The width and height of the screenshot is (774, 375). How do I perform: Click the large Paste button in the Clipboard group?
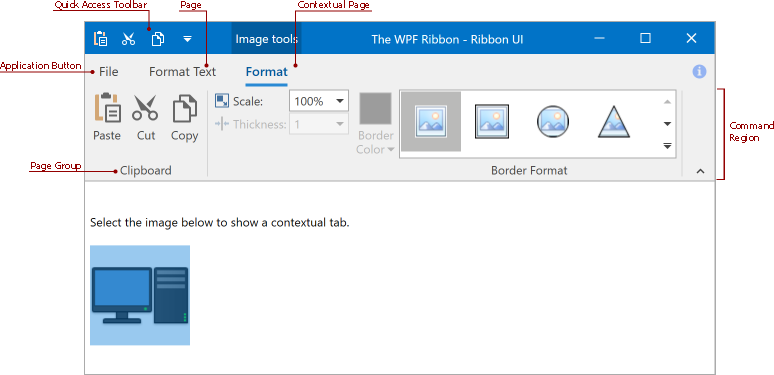[x=107, y=117]
